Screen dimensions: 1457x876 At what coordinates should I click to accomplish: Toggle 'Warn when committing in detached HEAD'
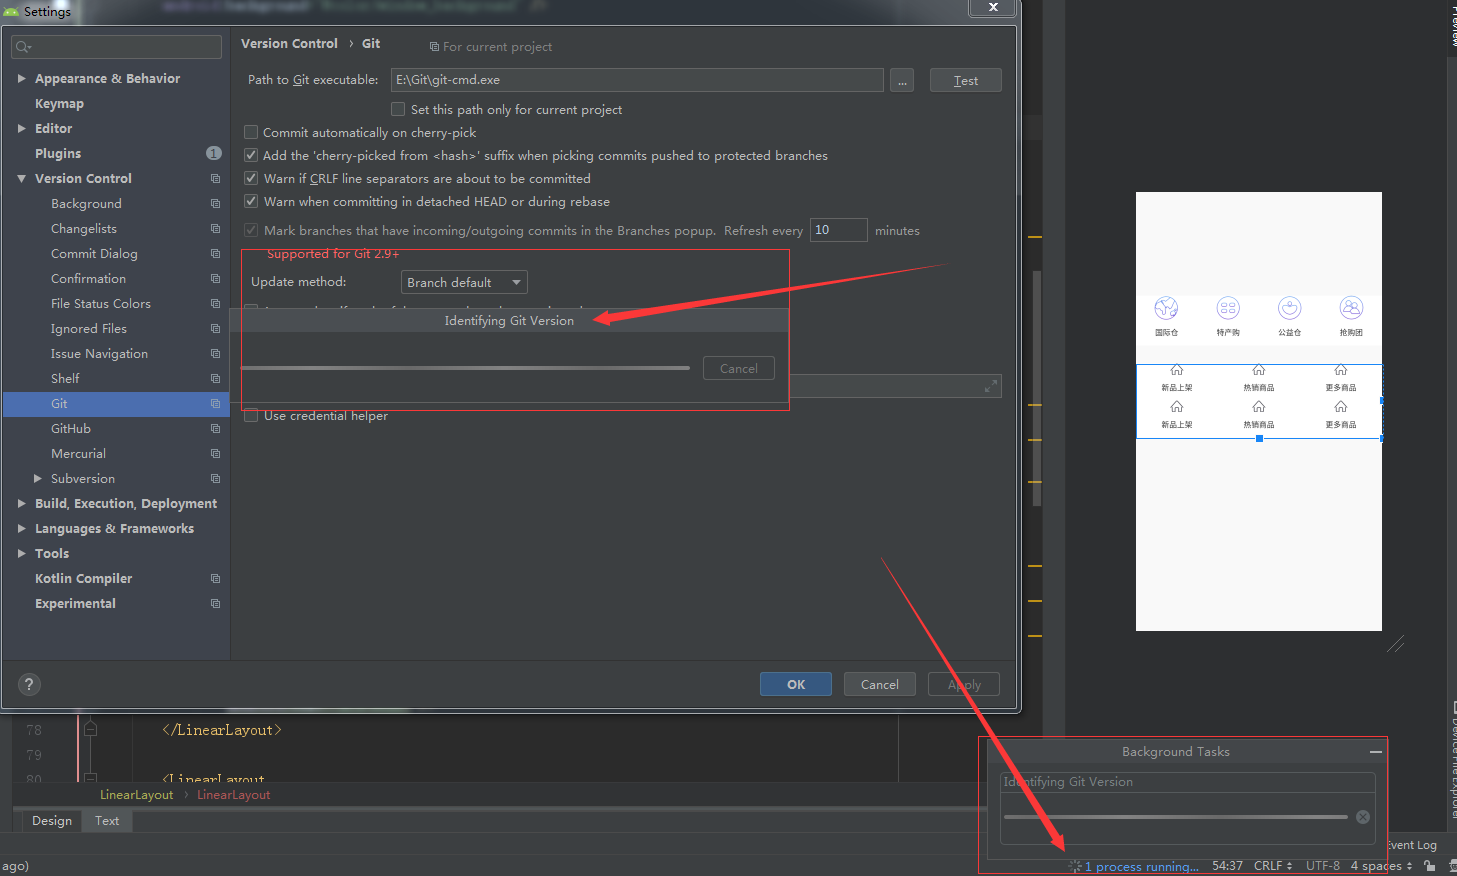point(251,201)
